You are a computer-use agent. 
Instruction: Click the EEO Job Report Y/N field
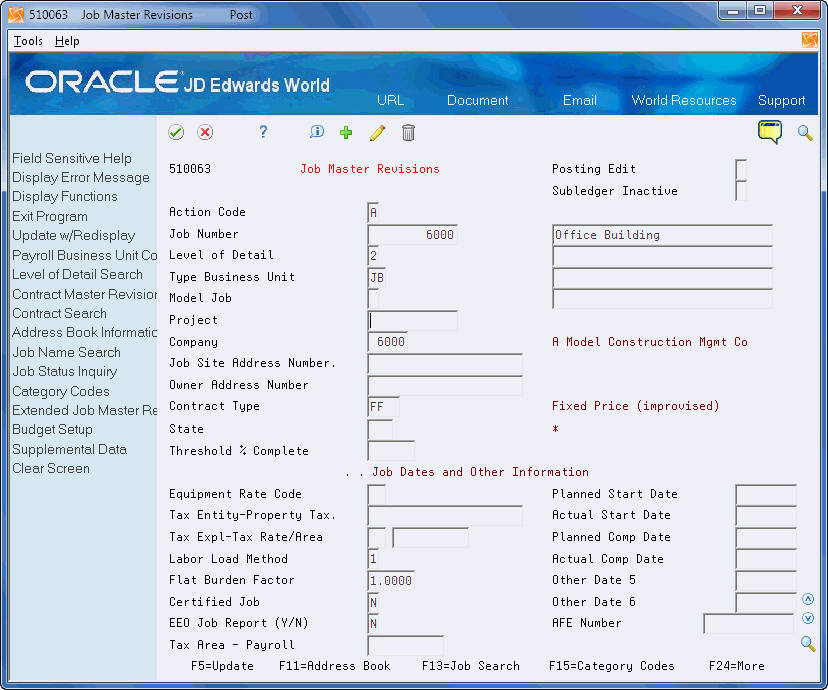374,623
